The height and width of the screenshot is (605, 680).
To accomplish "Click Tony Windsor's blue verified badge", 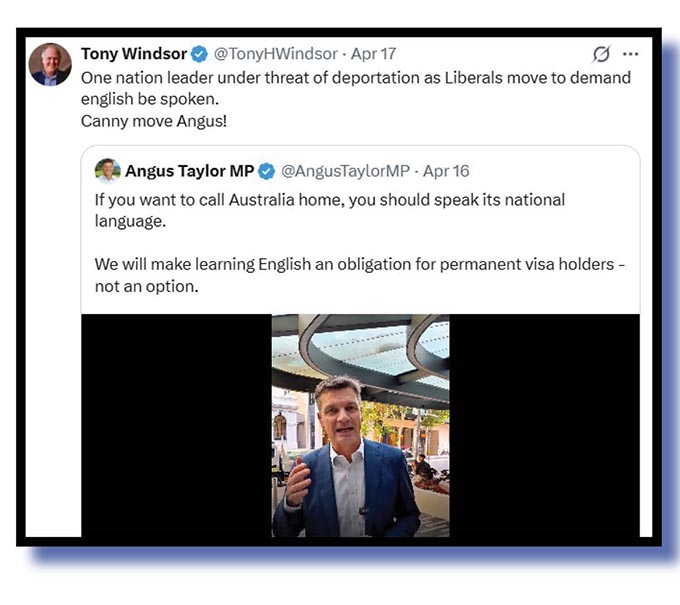I will point(199,54).
